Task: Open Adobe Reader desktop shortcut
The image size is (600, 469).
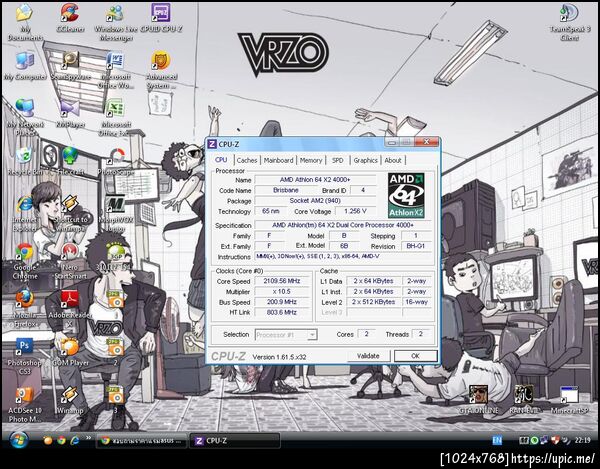Action: 70,308
